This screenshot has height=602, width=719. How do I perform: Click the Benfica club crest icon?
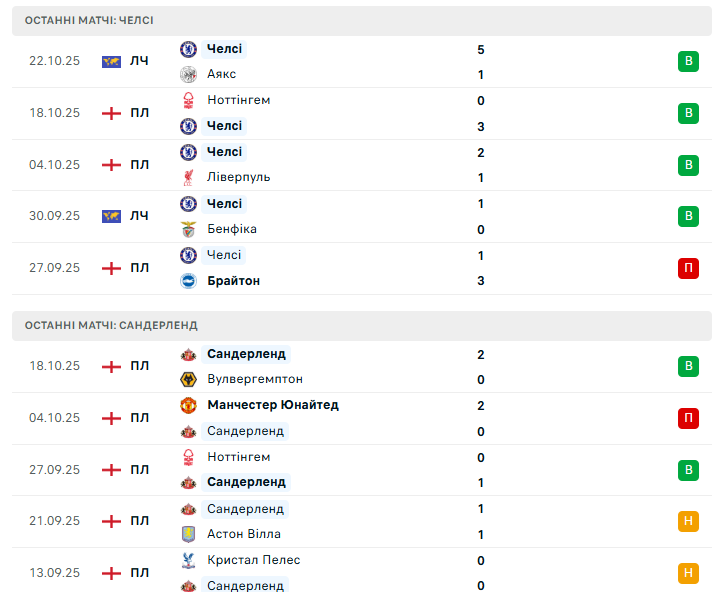[x=188, y=229]
